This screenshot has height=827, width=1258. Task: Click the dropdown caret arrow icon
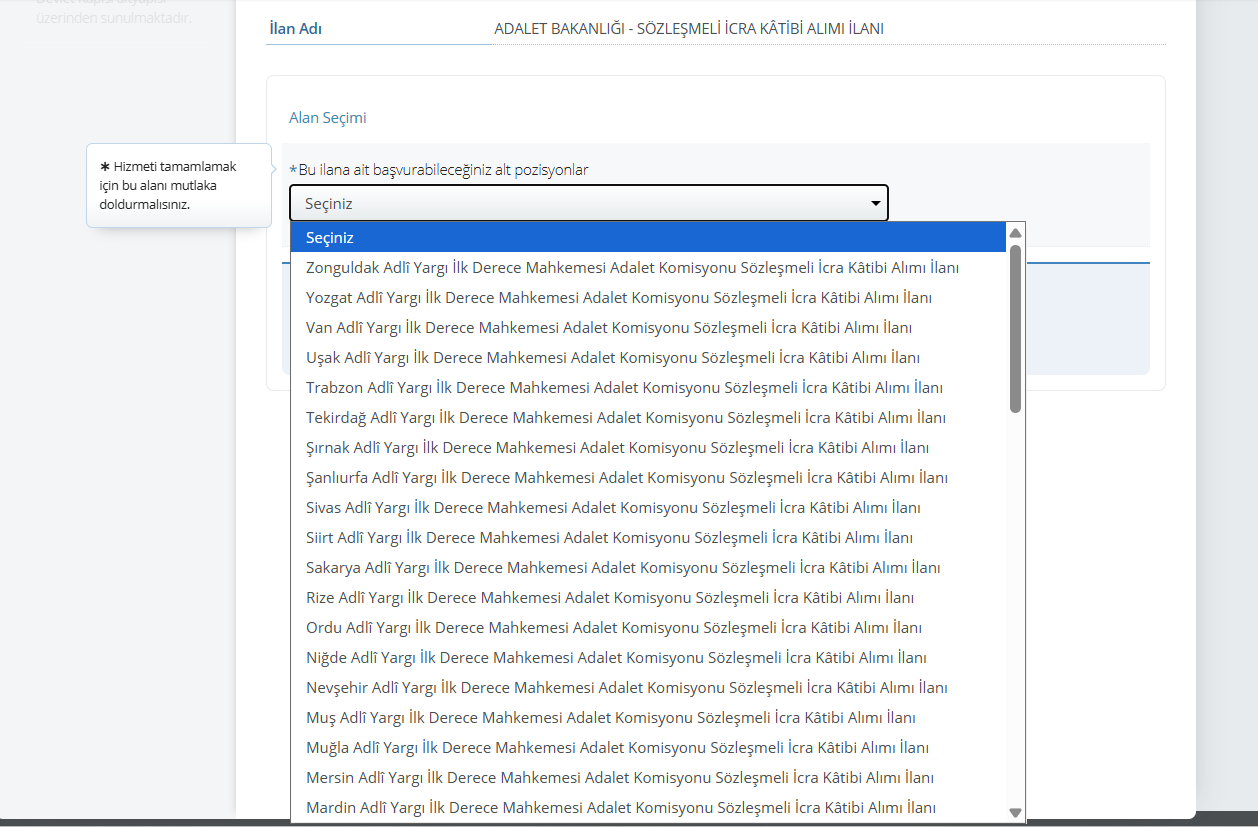876,204
